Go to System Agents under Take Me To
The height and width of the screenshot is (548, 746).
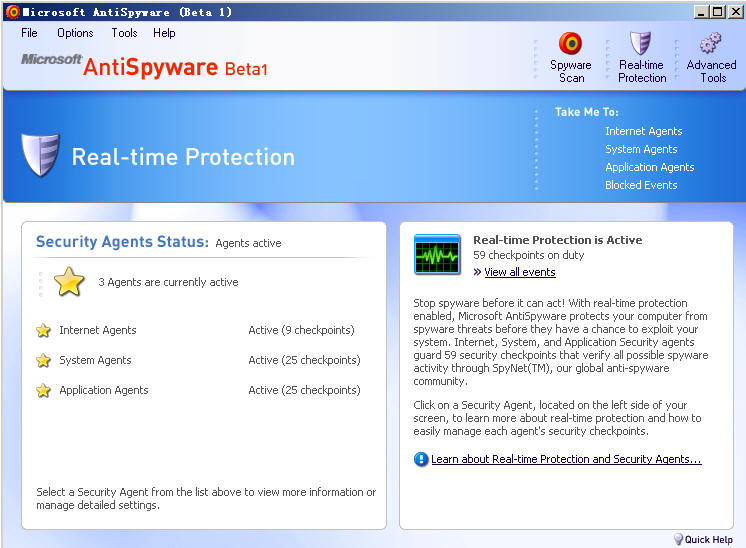(x=641, y=149)
